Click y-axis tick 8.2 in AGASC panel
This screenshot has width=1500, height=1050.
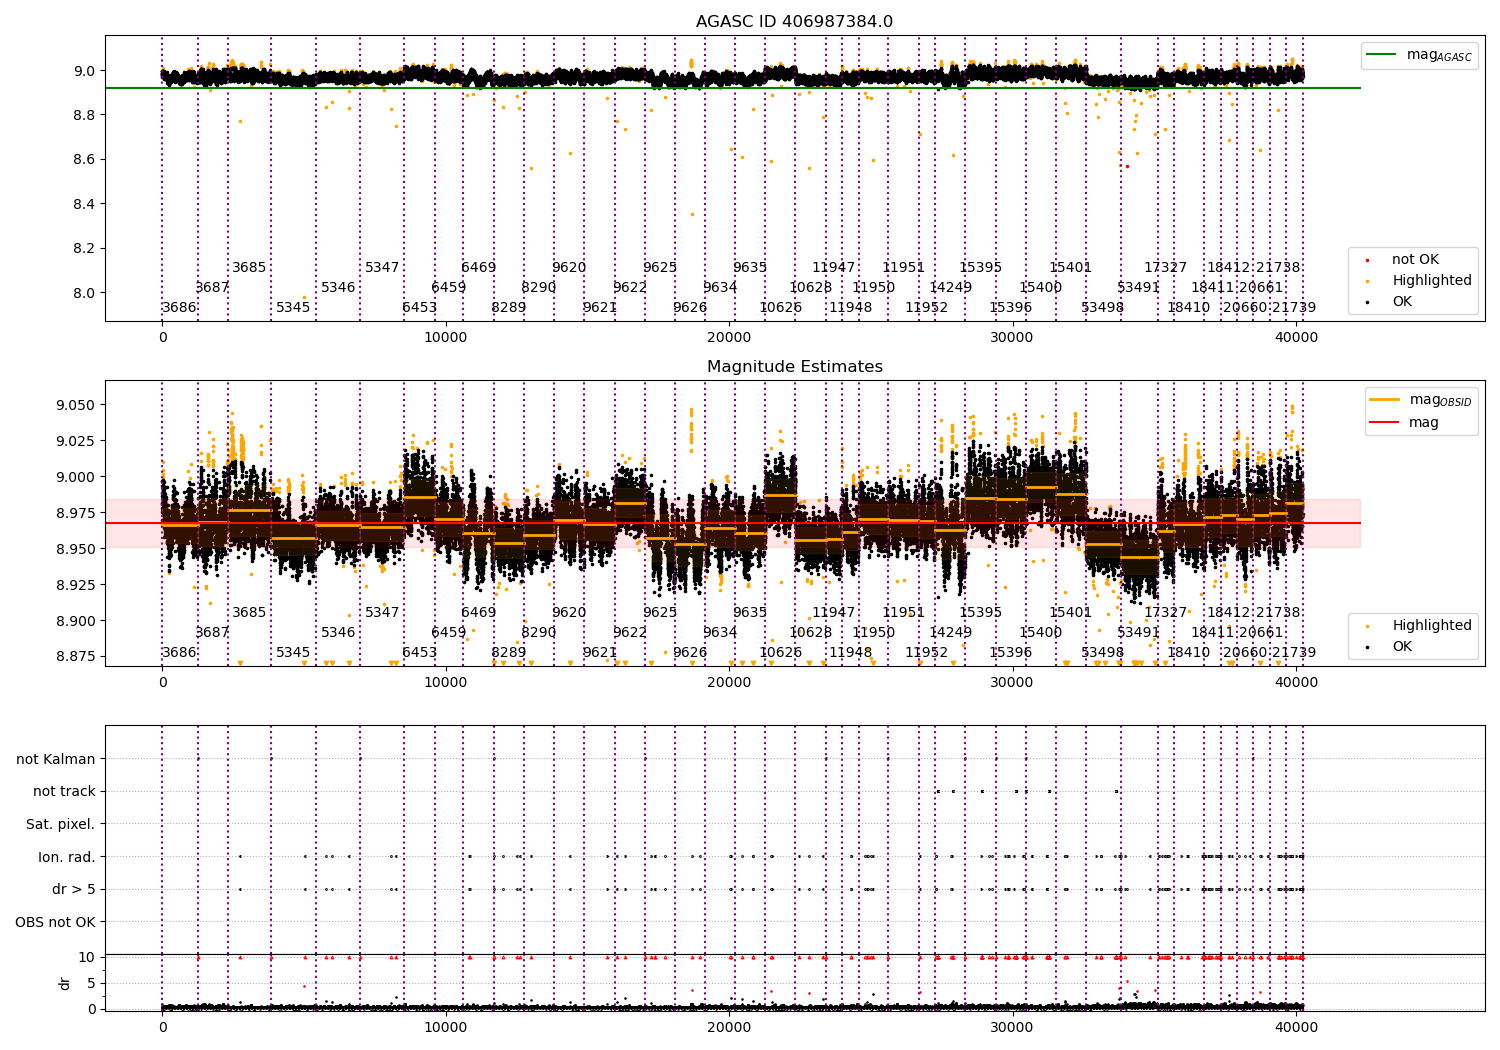[83, 248]
